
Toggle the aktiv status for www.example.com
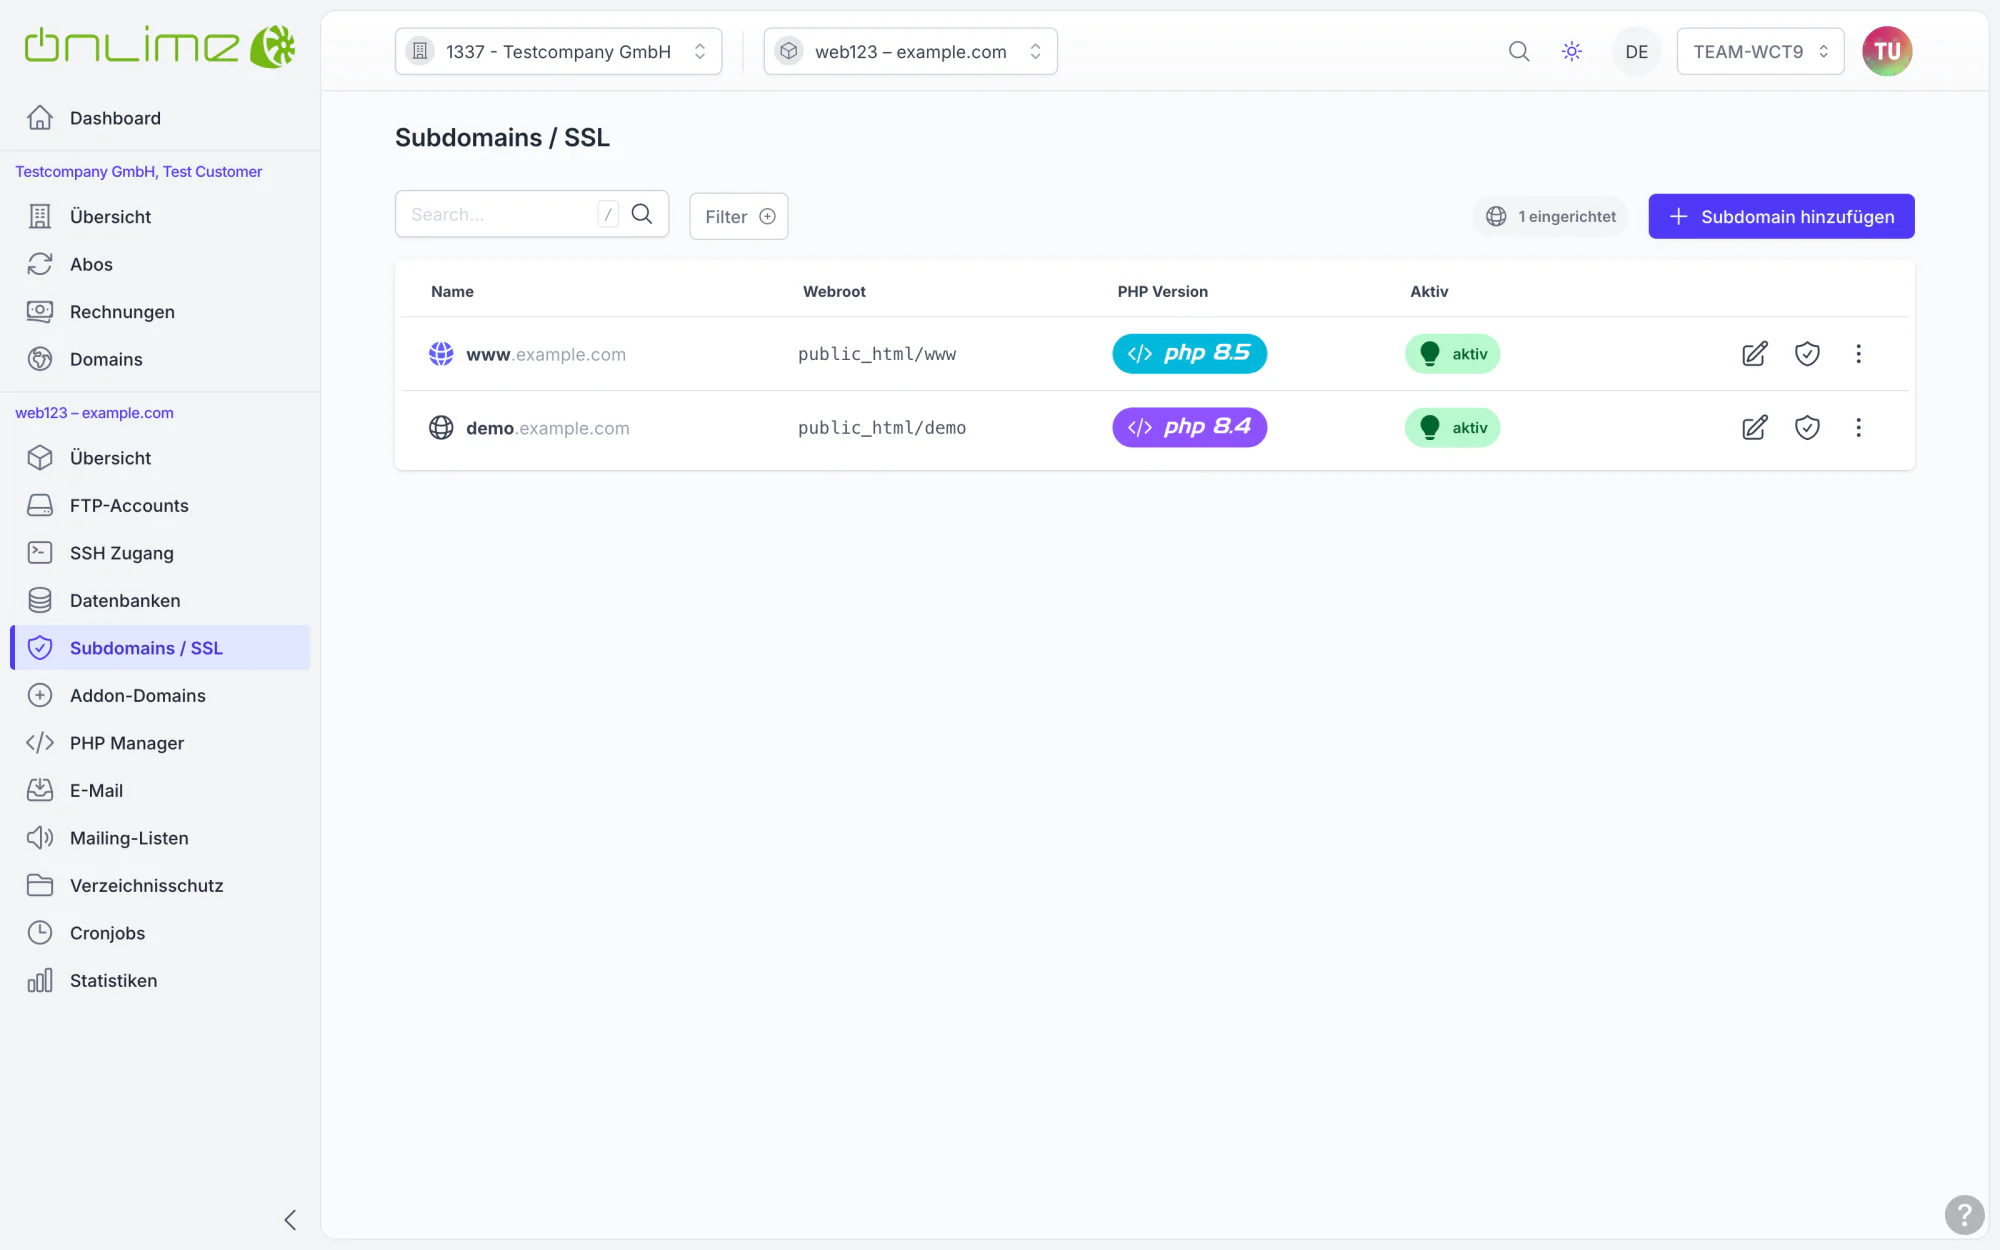[x=1452, y=354]
